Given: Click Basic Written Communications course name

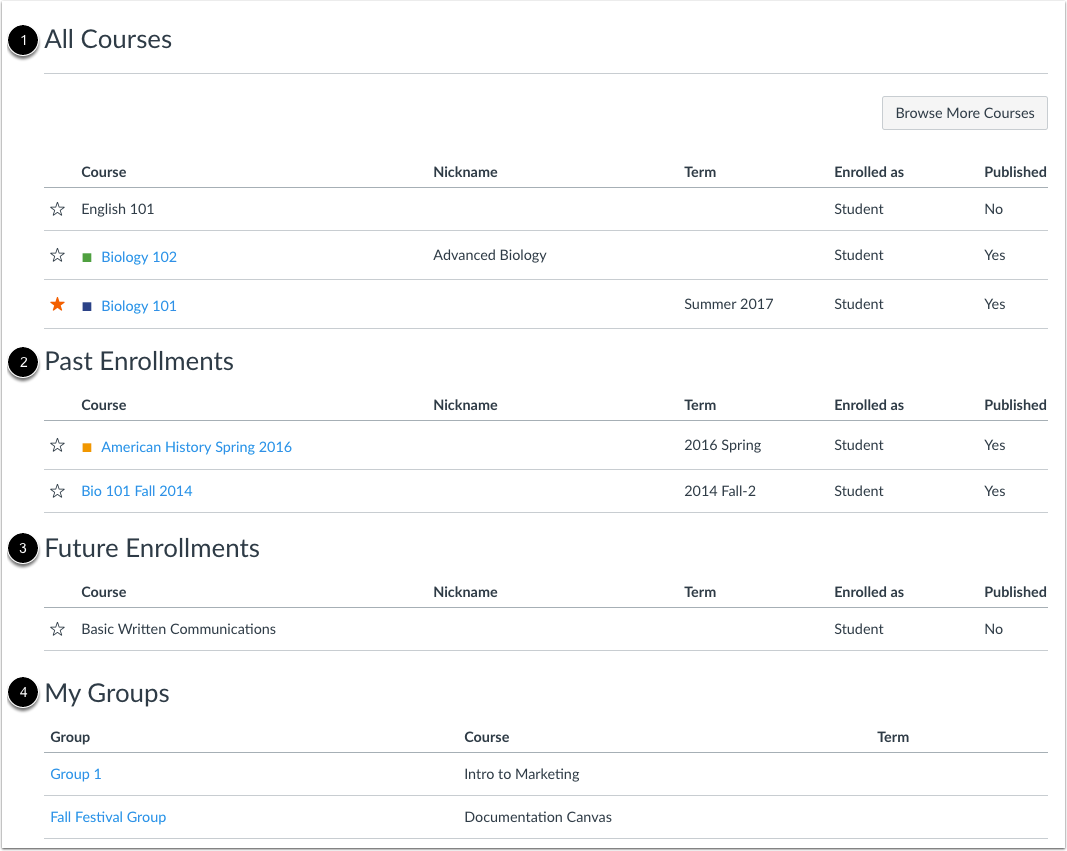Looking at the screenshot, I should (x=178, y=629).
